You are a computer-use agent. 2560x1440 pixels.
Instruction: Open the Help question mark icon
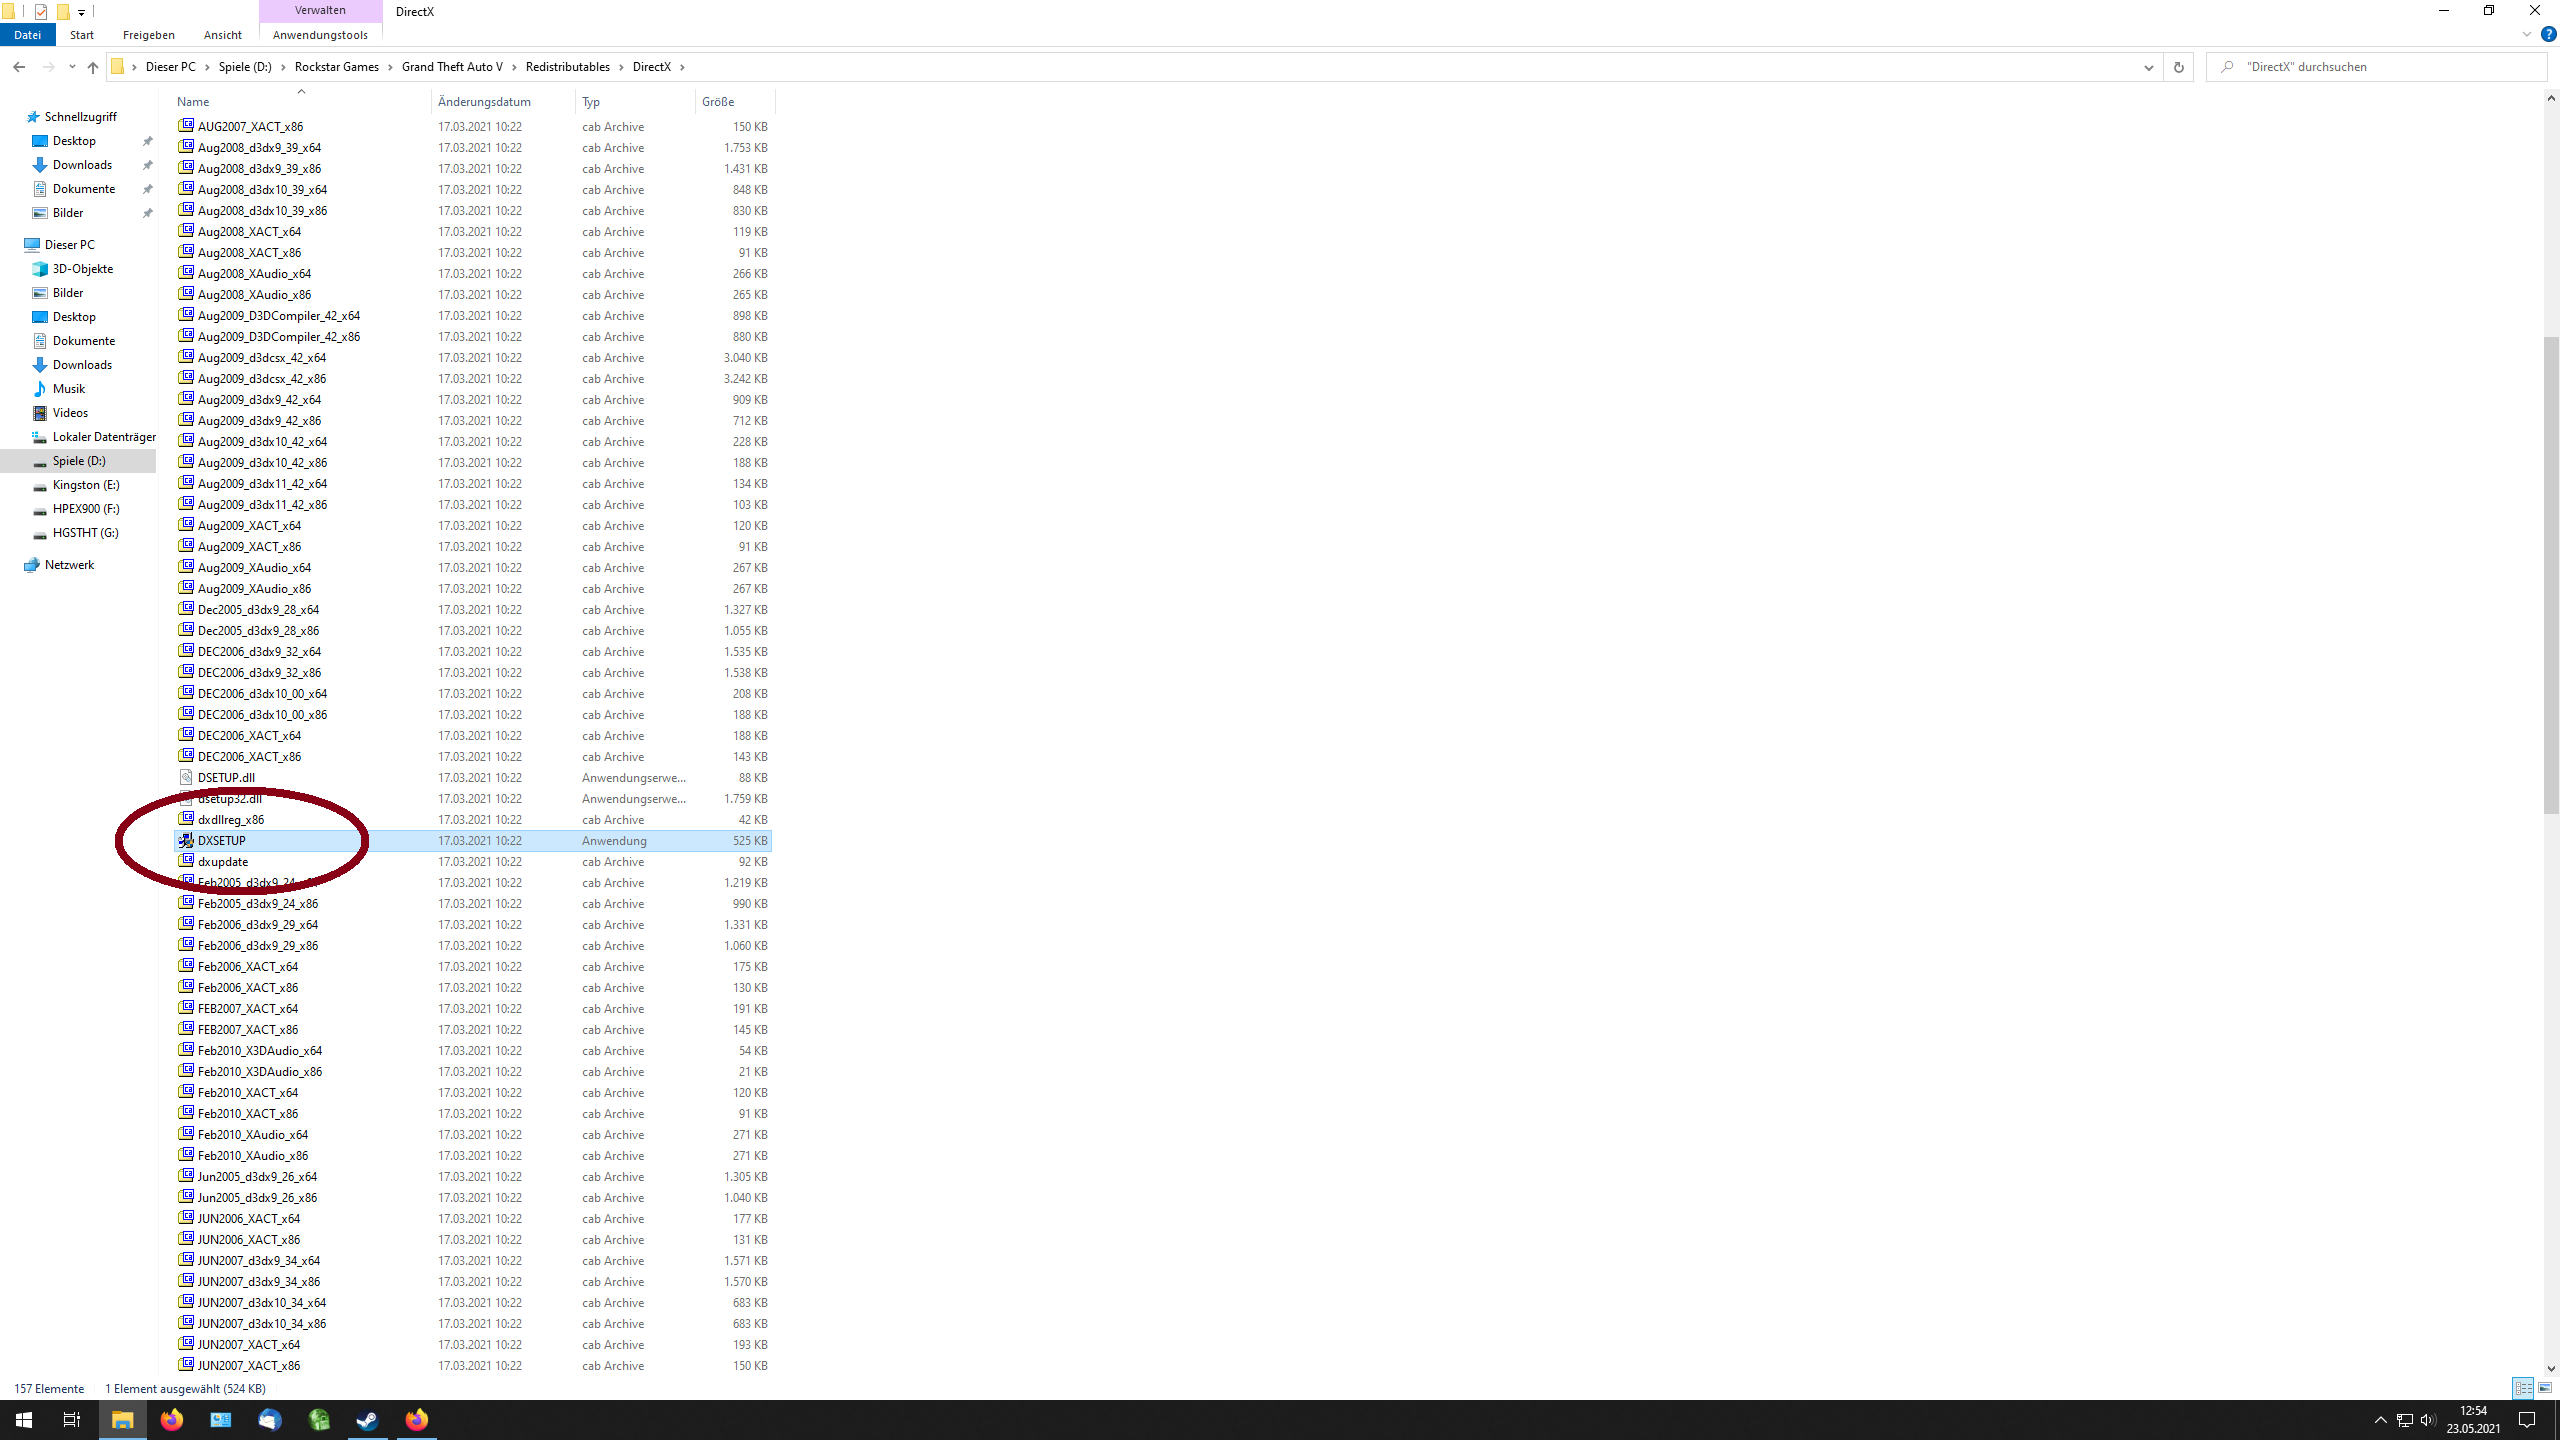pos(2548,34)
